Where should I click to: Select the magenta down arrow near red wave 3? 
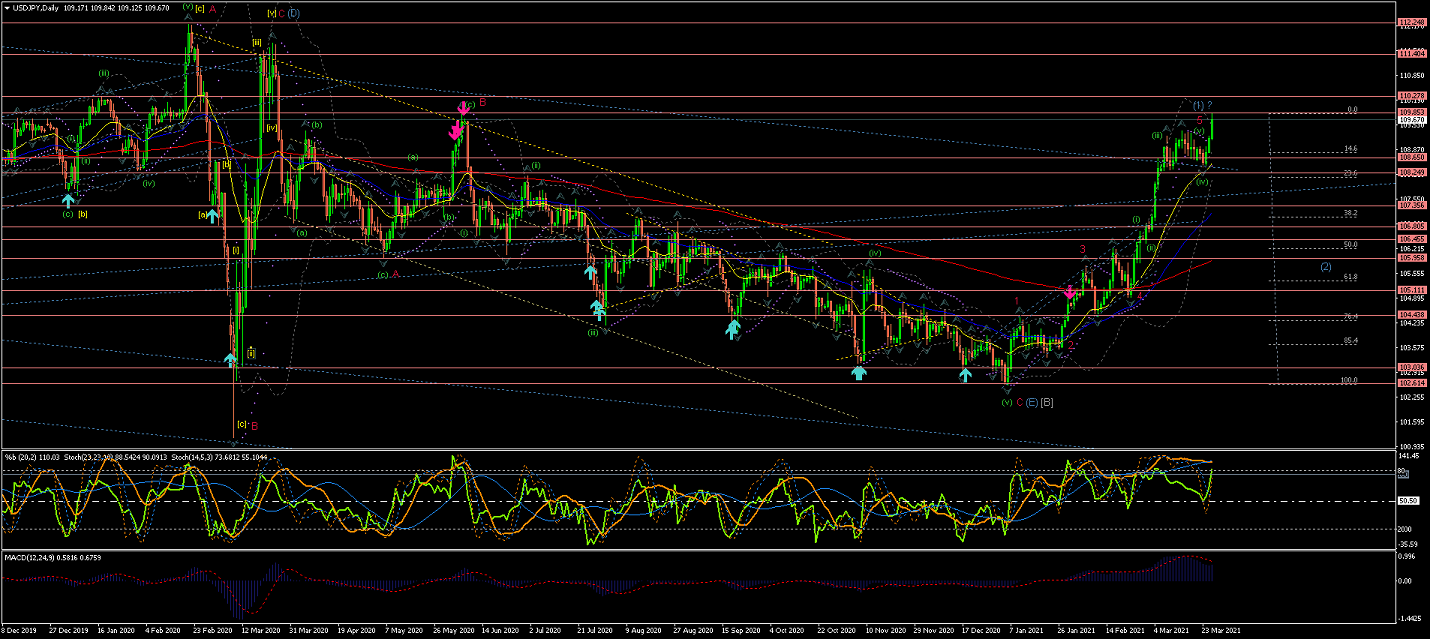(1070, 292)
